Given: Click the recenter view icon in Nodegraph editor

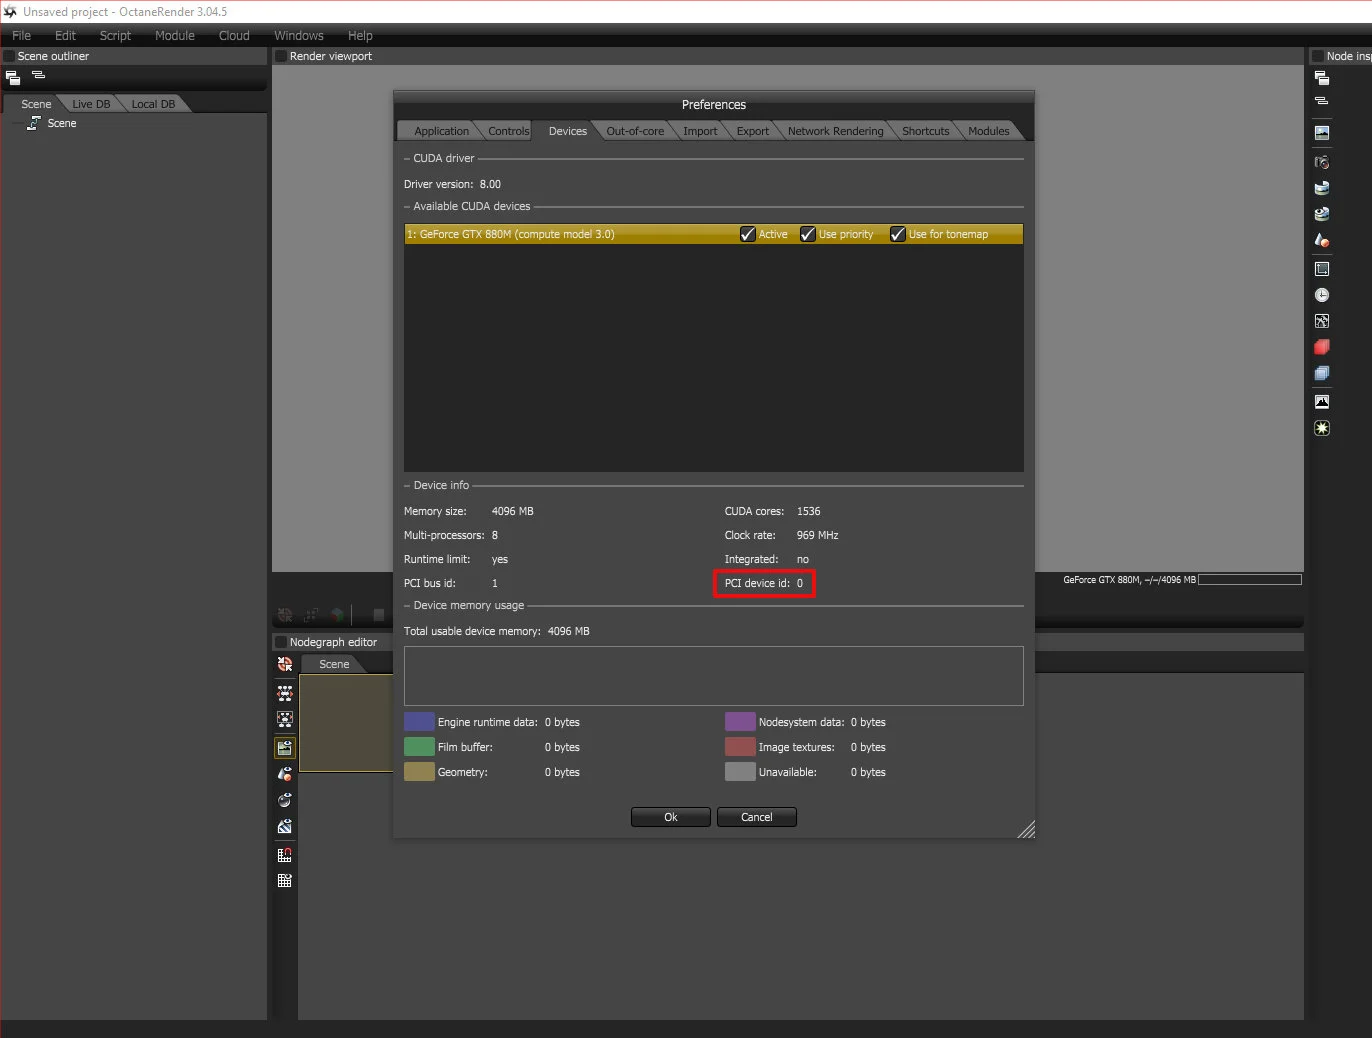Looking at the screenshot, I should point(285,664).
